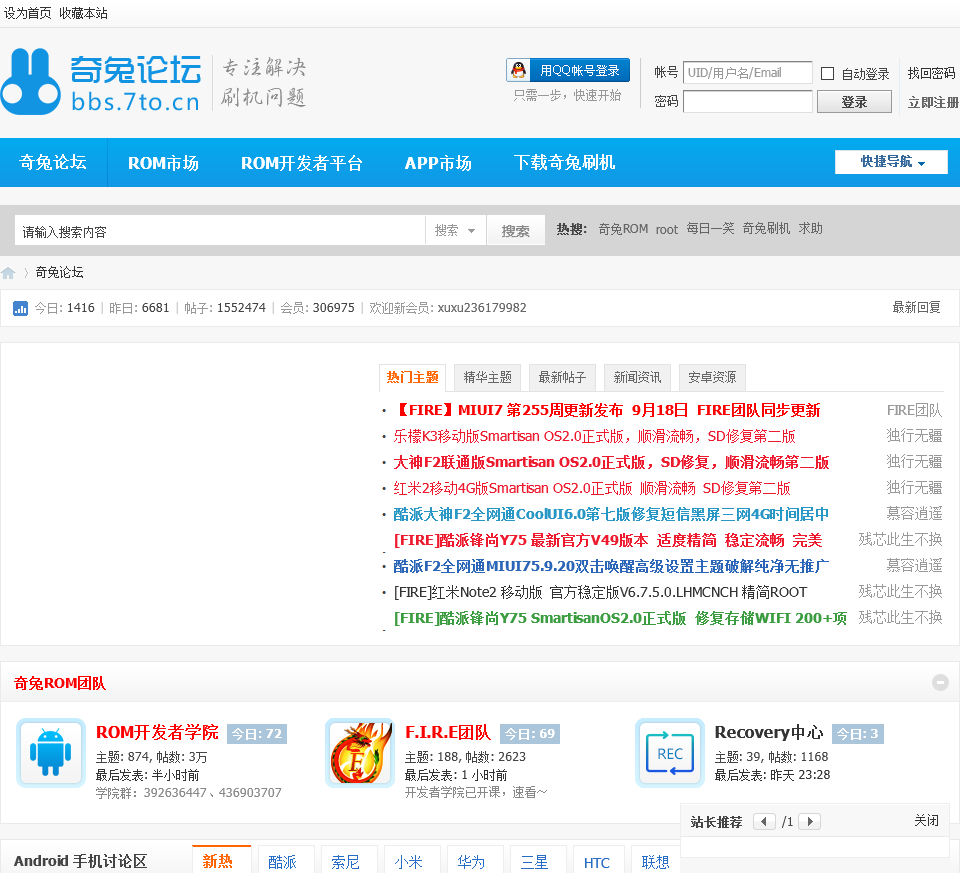Switch to the 安卓资源 tab

point(712,377)
